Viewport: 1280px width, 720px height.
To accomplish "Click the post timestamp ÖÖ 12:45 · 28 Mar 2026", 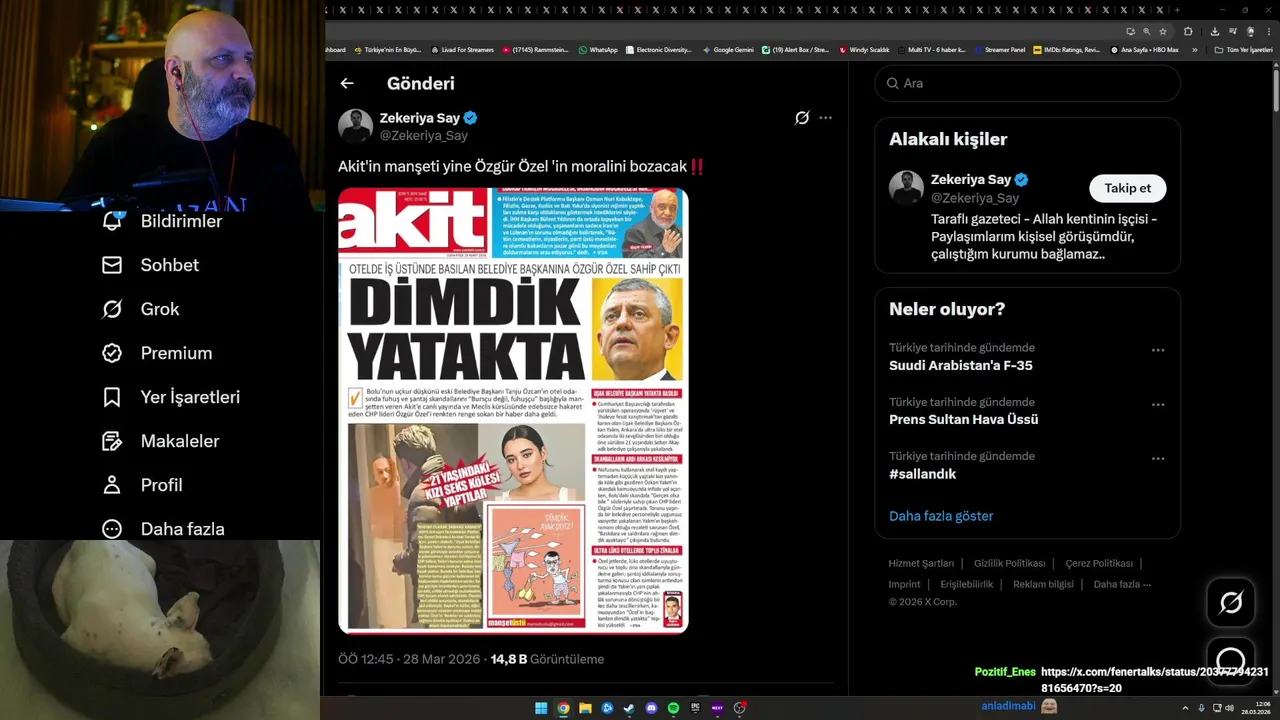I will pos(410,660).
